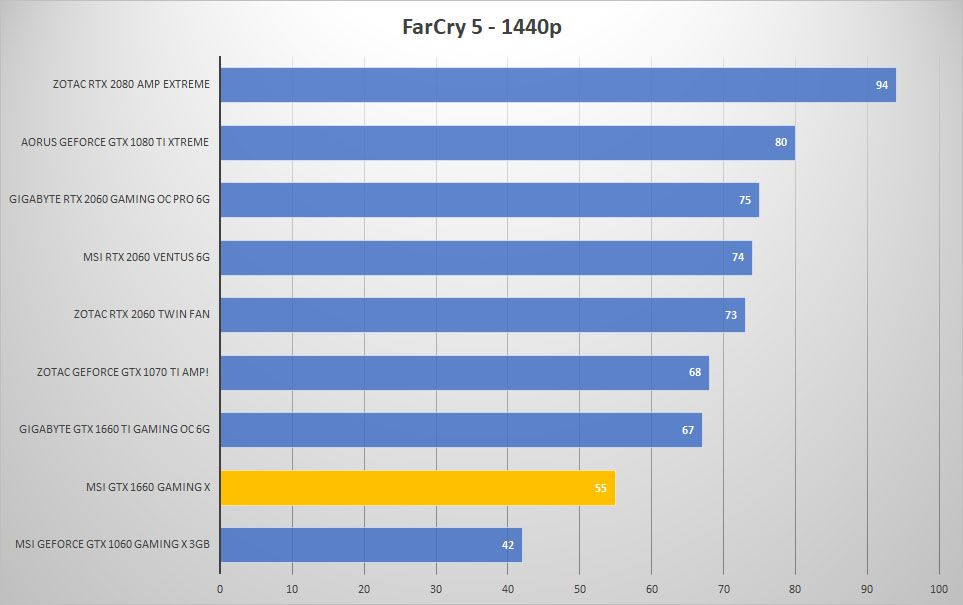Image resolution: width=963 pixels, height=605 pixels.
Task: Click the x-axis label 40
Action: (508, 589)
